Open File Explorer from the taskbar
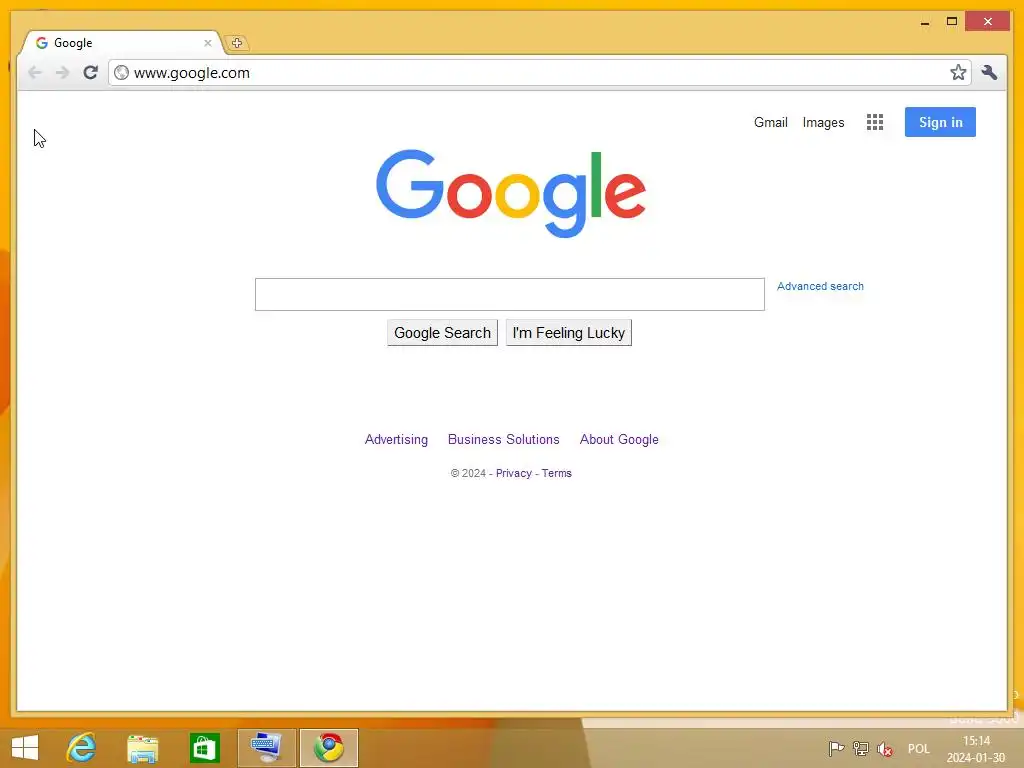The image size is (1024, 768). click(142, 748)
